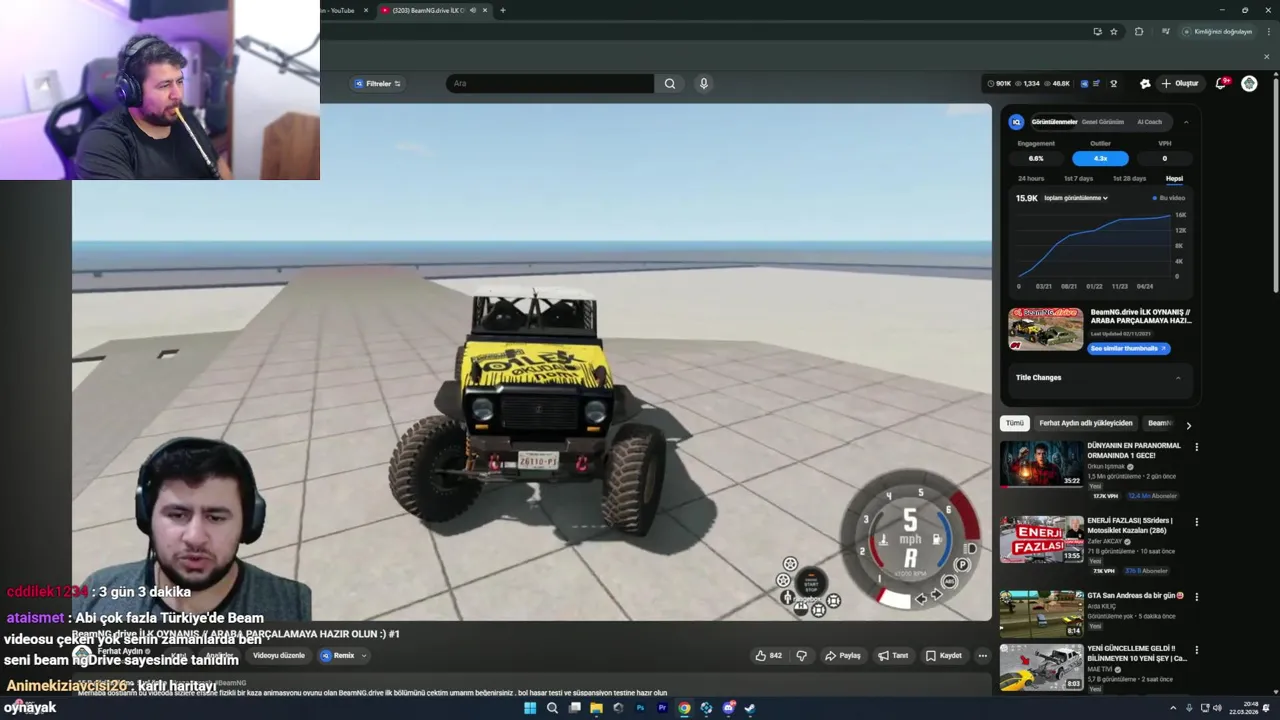Image resolution: width=1280 pixels, height=720 pixels.
Task: Open YENİ GÜNCELLEME GELDİ video thumbnail
Action: click(1041, 667)
